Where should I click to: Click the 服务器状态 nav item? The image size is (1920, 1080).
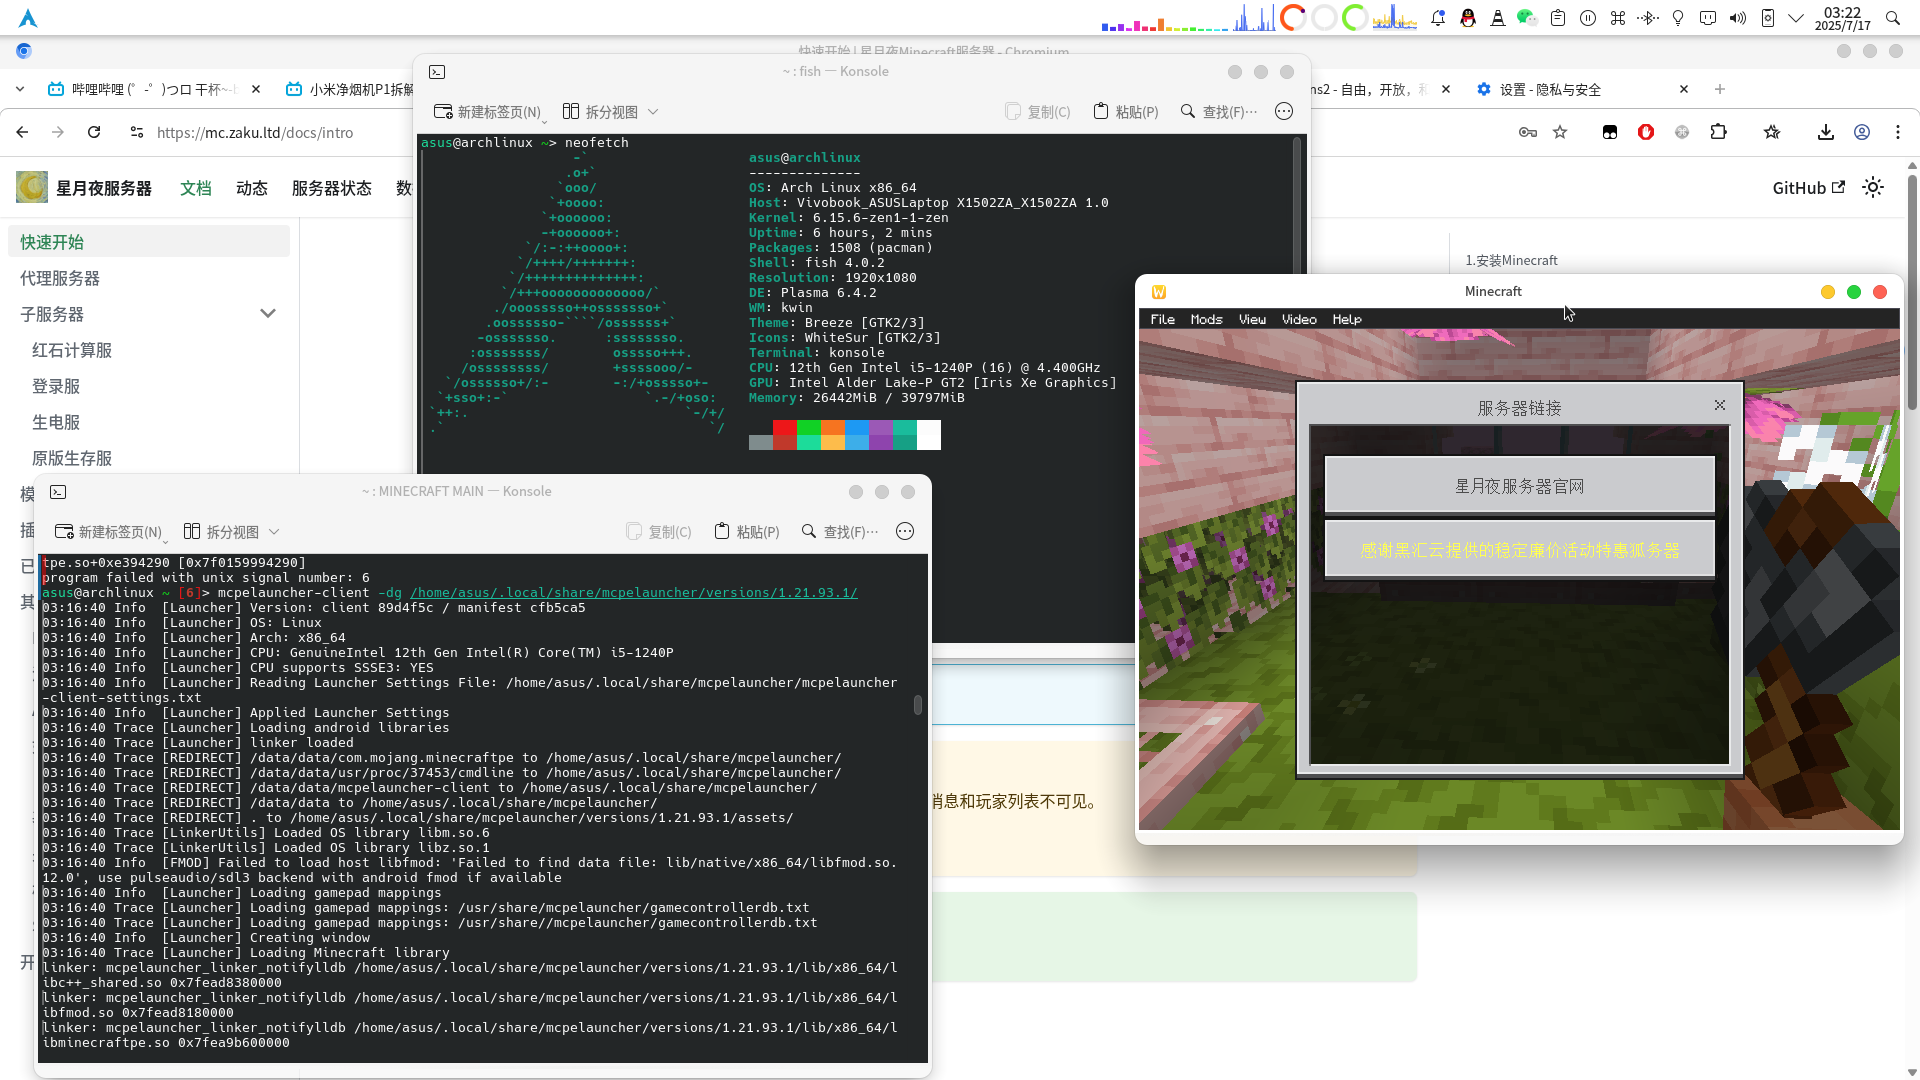point(332,188)
